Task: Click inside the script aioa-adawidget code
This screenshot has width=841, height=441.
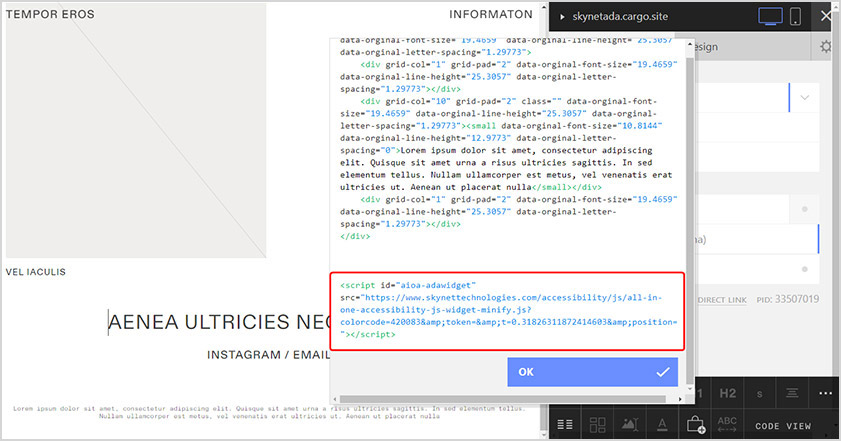Action: click(507, 310)
